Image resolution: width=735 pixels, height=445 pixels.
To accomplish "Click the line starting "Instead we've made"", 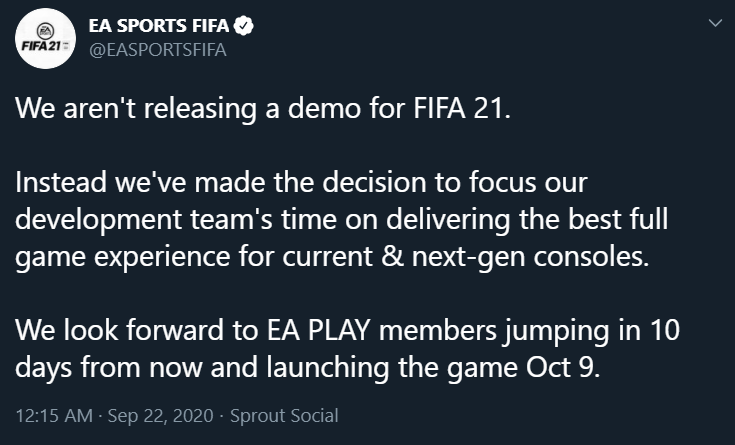I will tap(301, 182).
